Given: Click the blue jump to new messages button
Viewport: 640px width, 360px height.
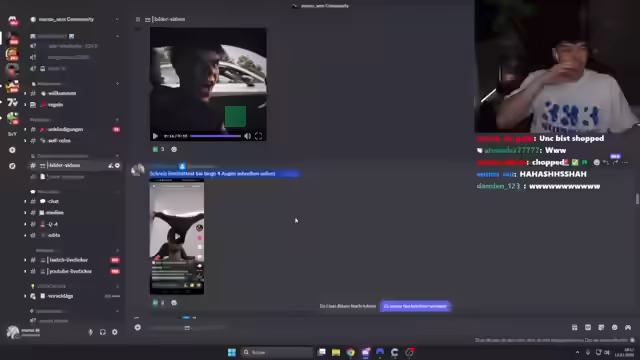Looking at the screenshot, I should pos(415,306).
